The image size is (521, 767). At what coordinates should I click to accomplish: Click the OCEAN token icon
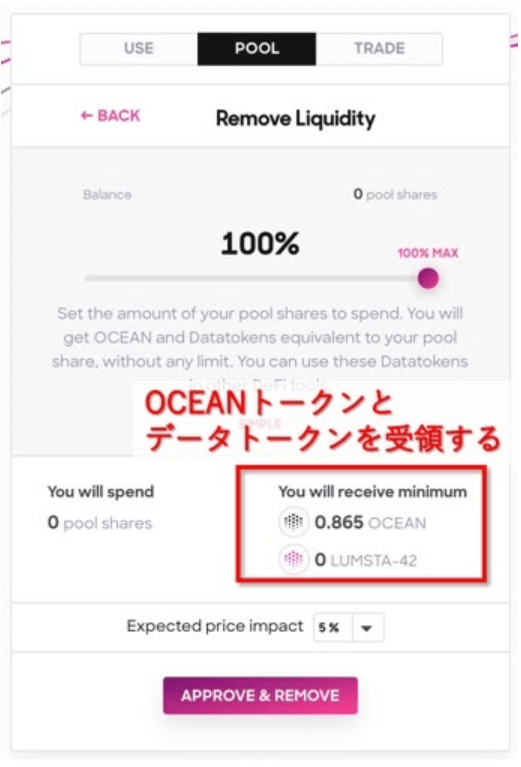coord(294,522)
